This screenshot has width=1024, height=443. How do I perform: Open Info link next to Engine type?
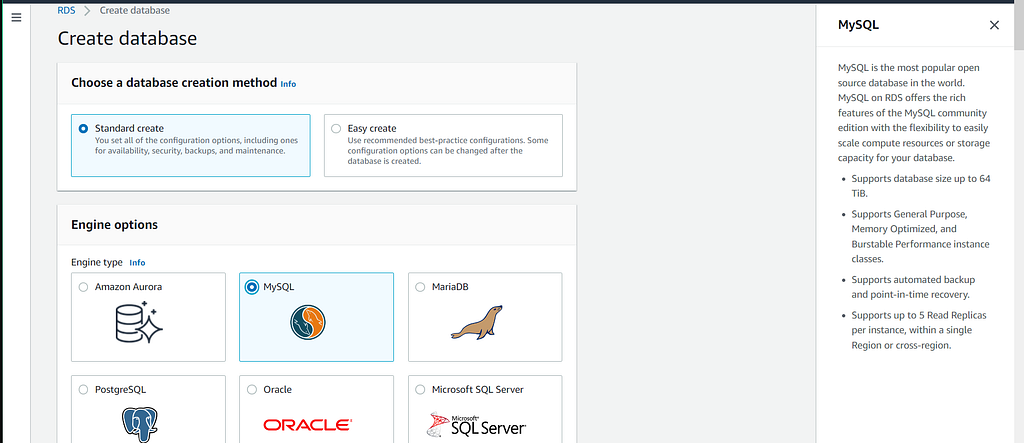[x=137, y=263]
